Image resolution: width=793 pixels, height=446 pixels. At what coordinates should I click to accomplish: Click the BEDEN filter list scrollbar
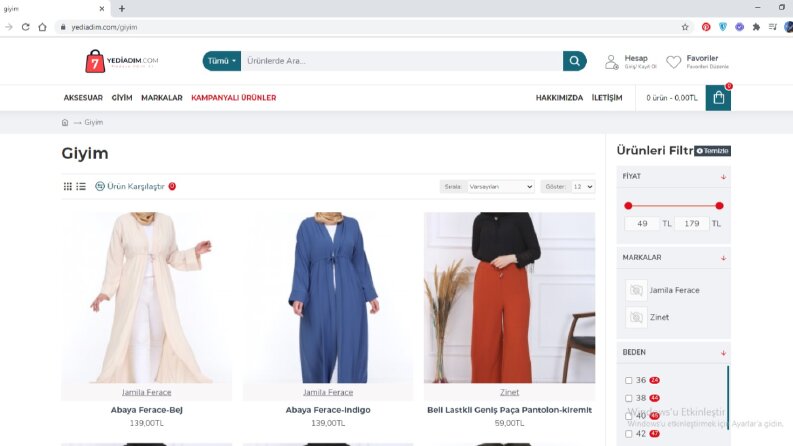[x=728, y=398]
